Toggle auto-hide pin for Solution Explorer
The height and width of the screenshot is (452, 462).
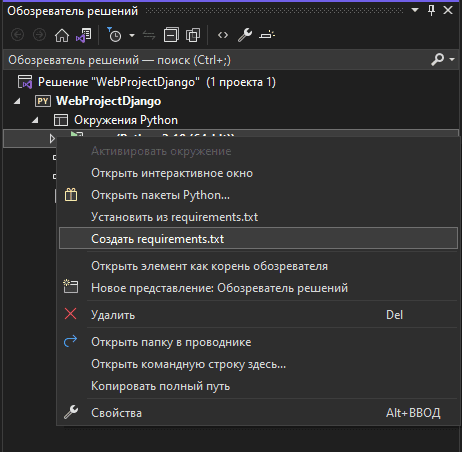432,10
